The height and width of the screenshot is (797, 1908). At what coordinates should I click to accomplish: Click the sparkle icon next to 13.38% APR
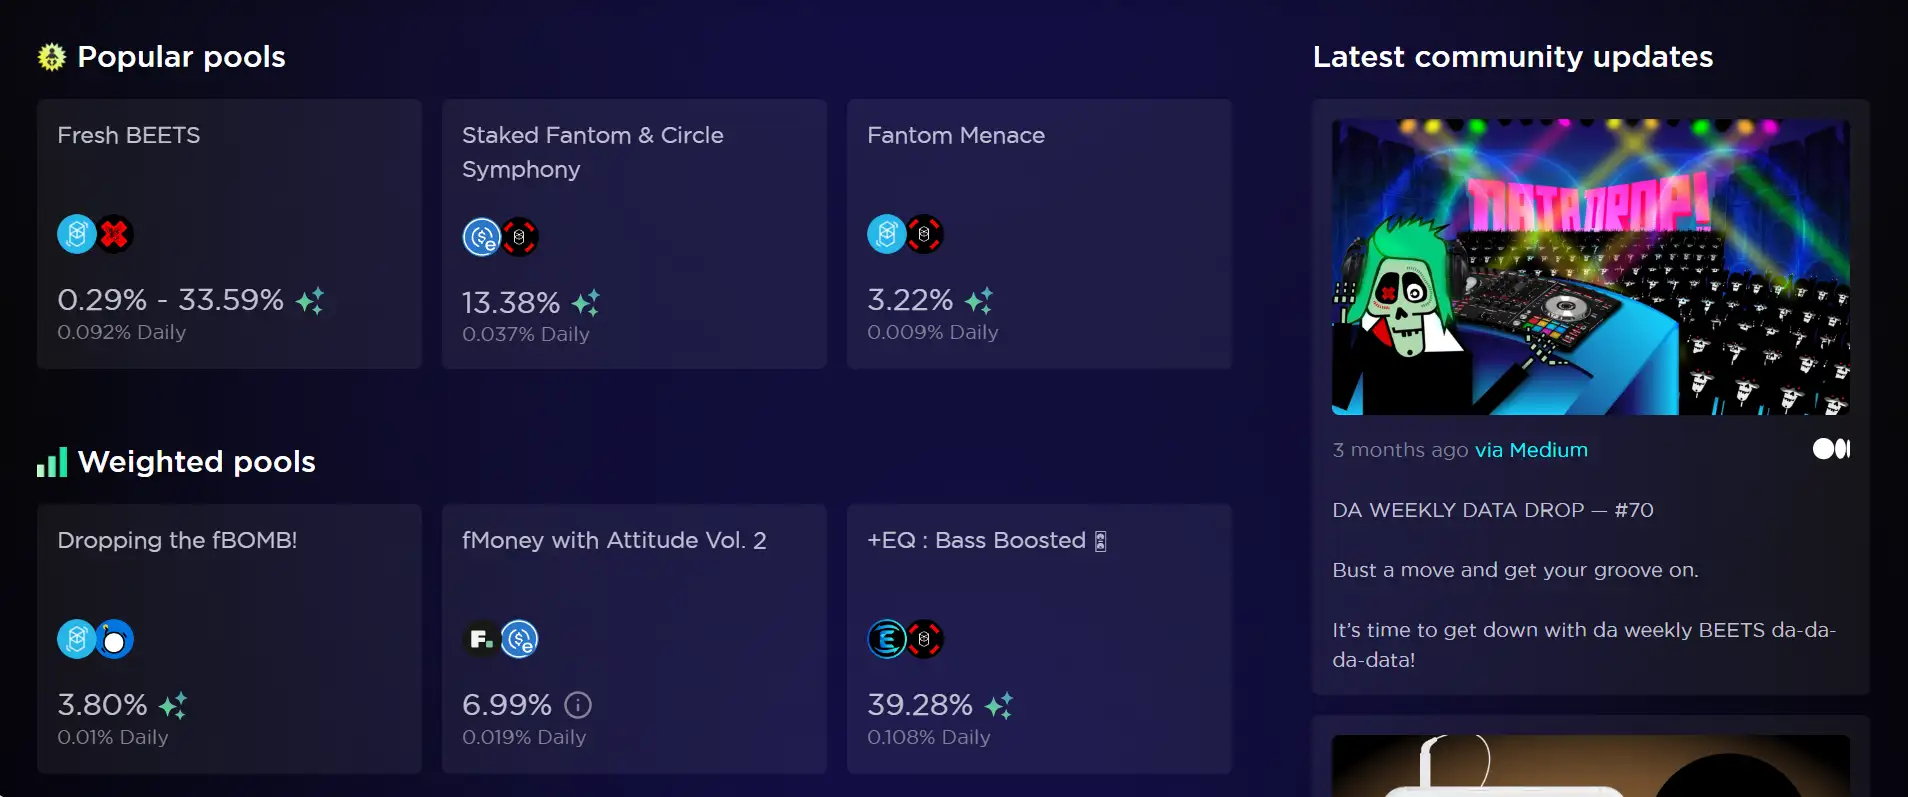(586, 302)
